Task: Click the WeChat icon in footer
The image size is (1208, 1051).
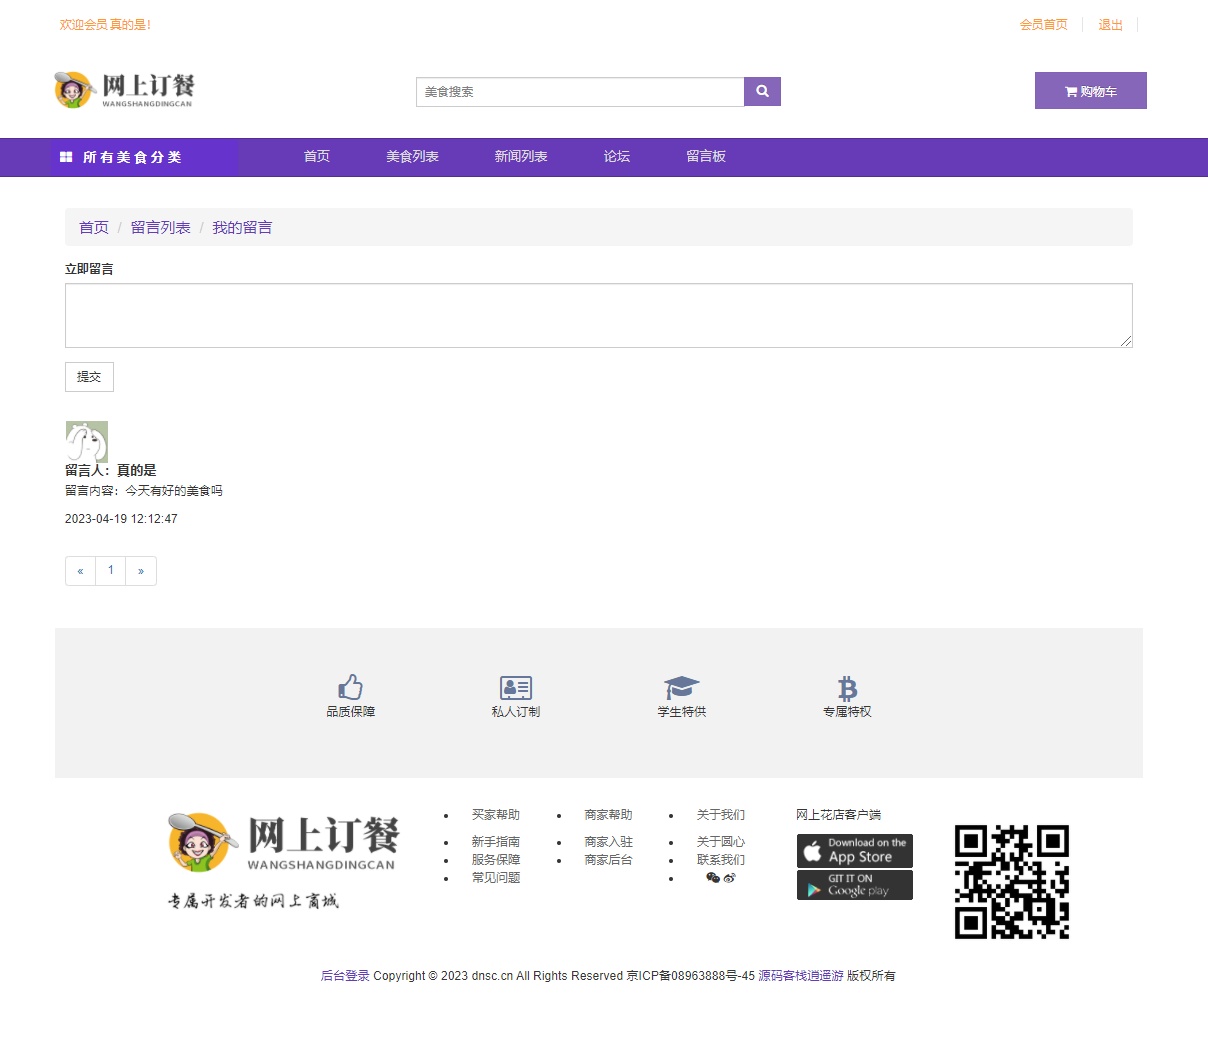Action: (x=712, y=878)
